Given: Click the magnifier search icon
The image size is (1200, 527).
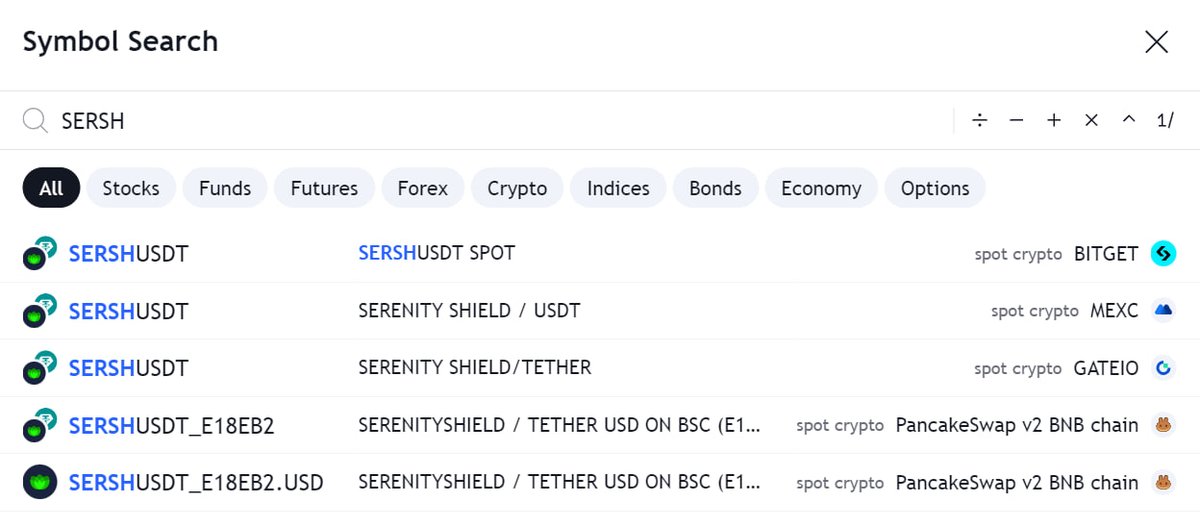Looking at the screenshot, I should pyautogui.click(x=35, y=121).
